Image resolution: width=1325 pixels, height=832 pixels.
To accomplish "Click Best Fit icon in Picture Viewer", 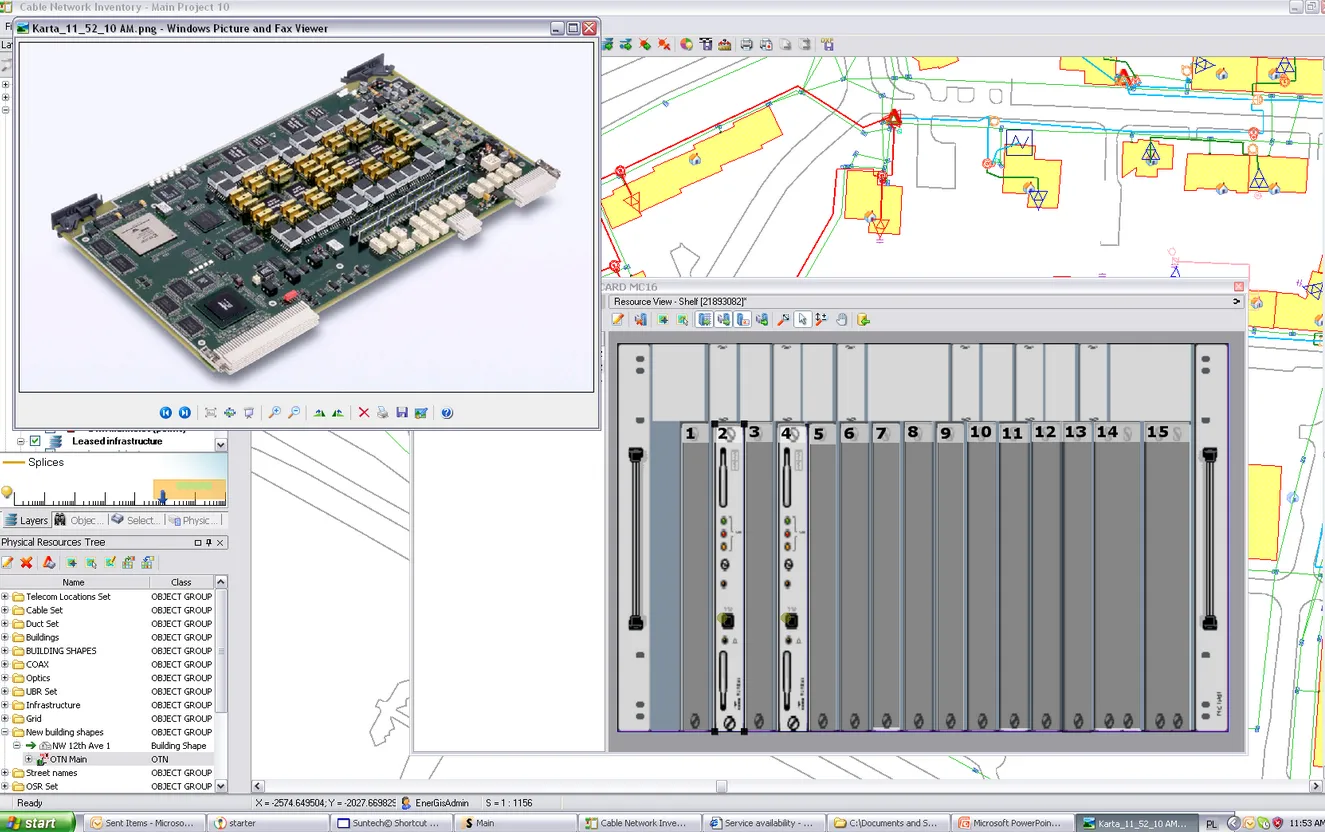I will click(x=211, y=413).
